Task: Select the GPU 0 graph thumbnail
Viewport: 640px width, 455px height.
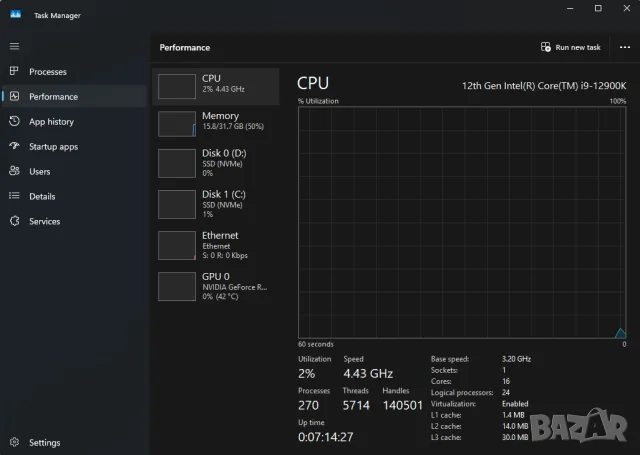Action: pyautogui.click(x=177, y=286)
